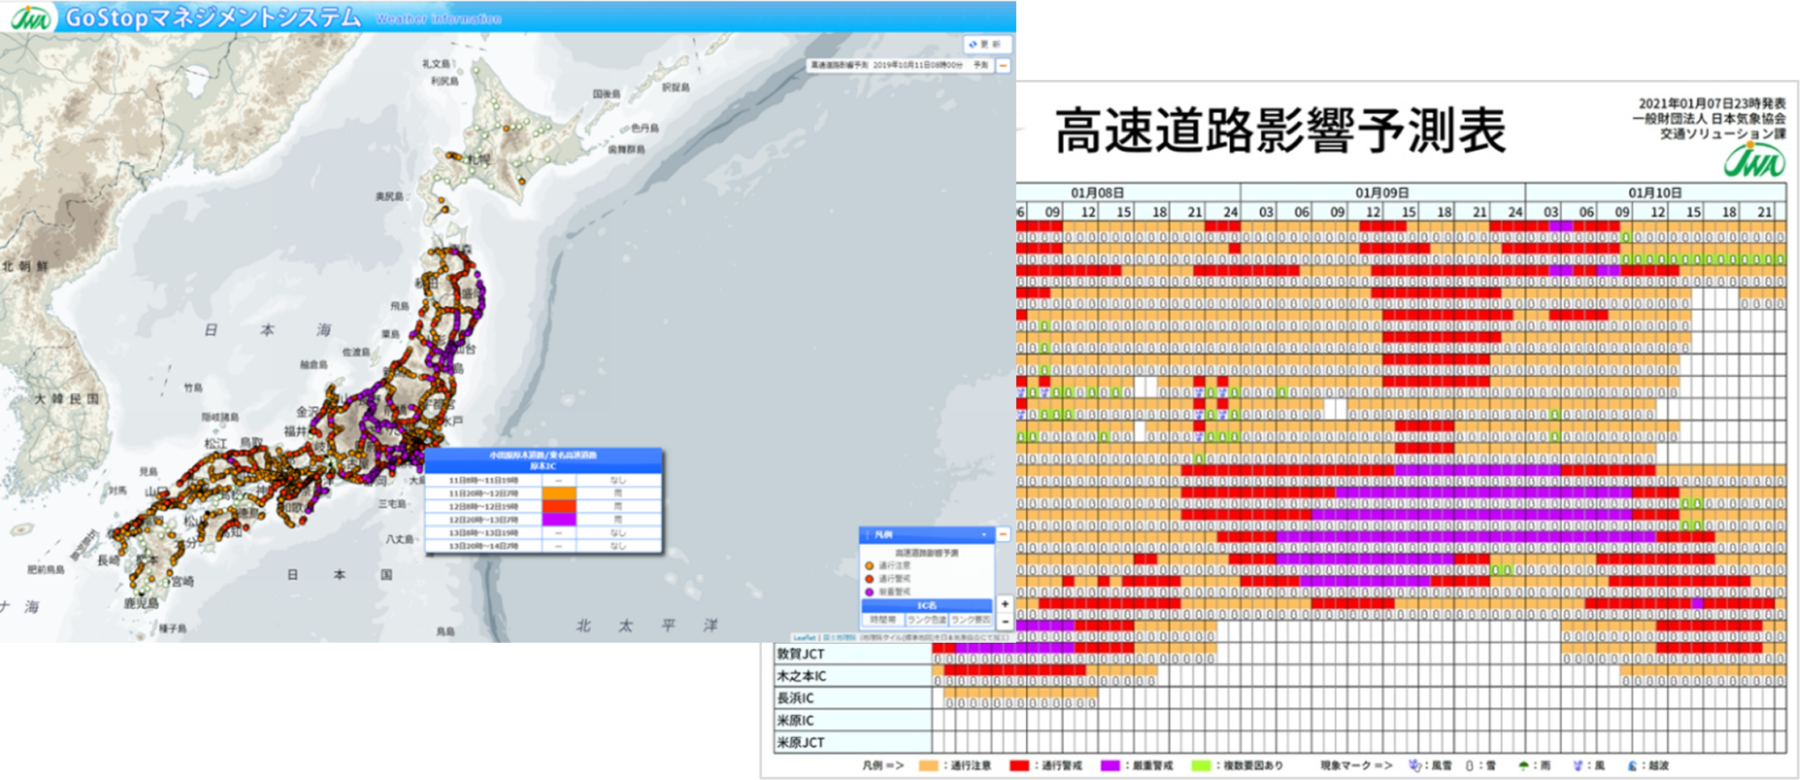This screenshot has width=1800, height=780.
Task: Click the purple 厳重警戒 swatch in table footer legend
Action: [1110, 766]
